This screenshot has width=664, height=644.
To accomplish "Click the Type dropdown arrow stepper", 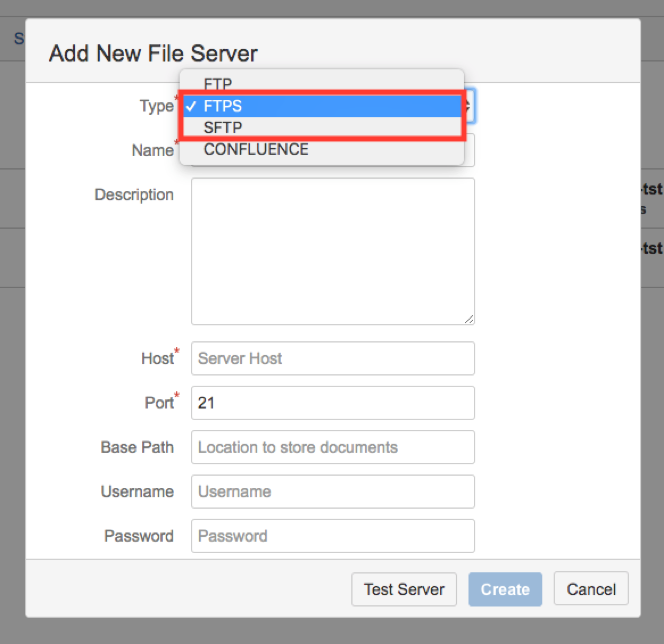I will click(x=469, y=106).
